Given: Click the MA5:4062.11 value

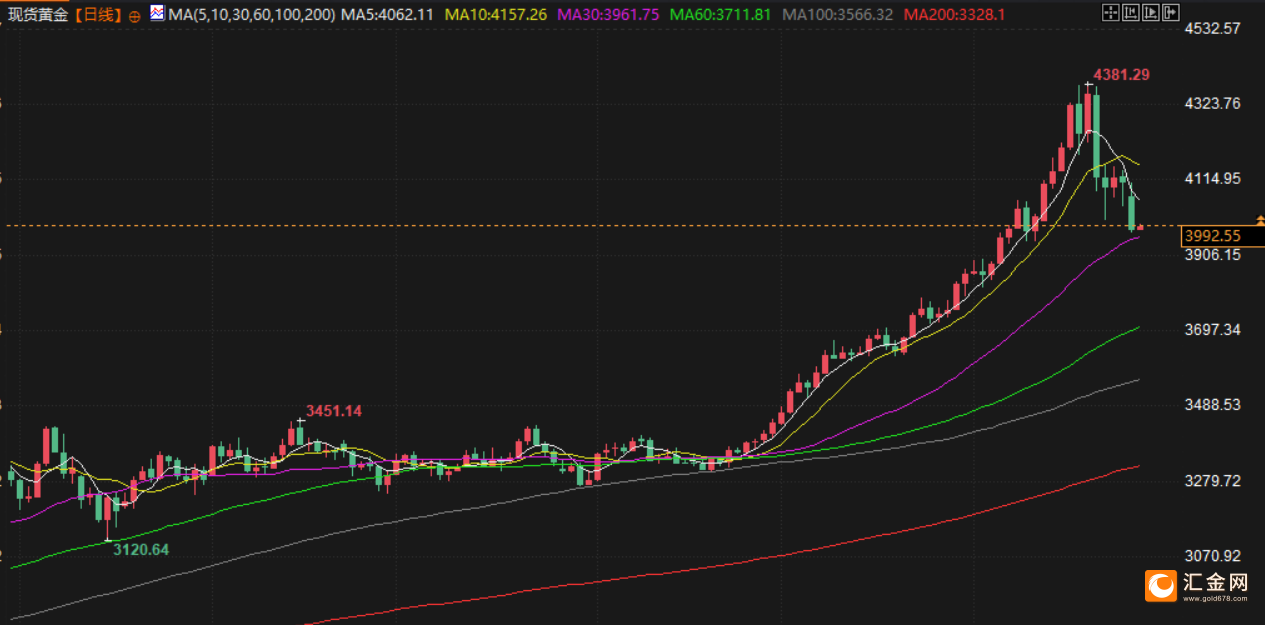Looking at the screenshot, I should click(387, 14).
